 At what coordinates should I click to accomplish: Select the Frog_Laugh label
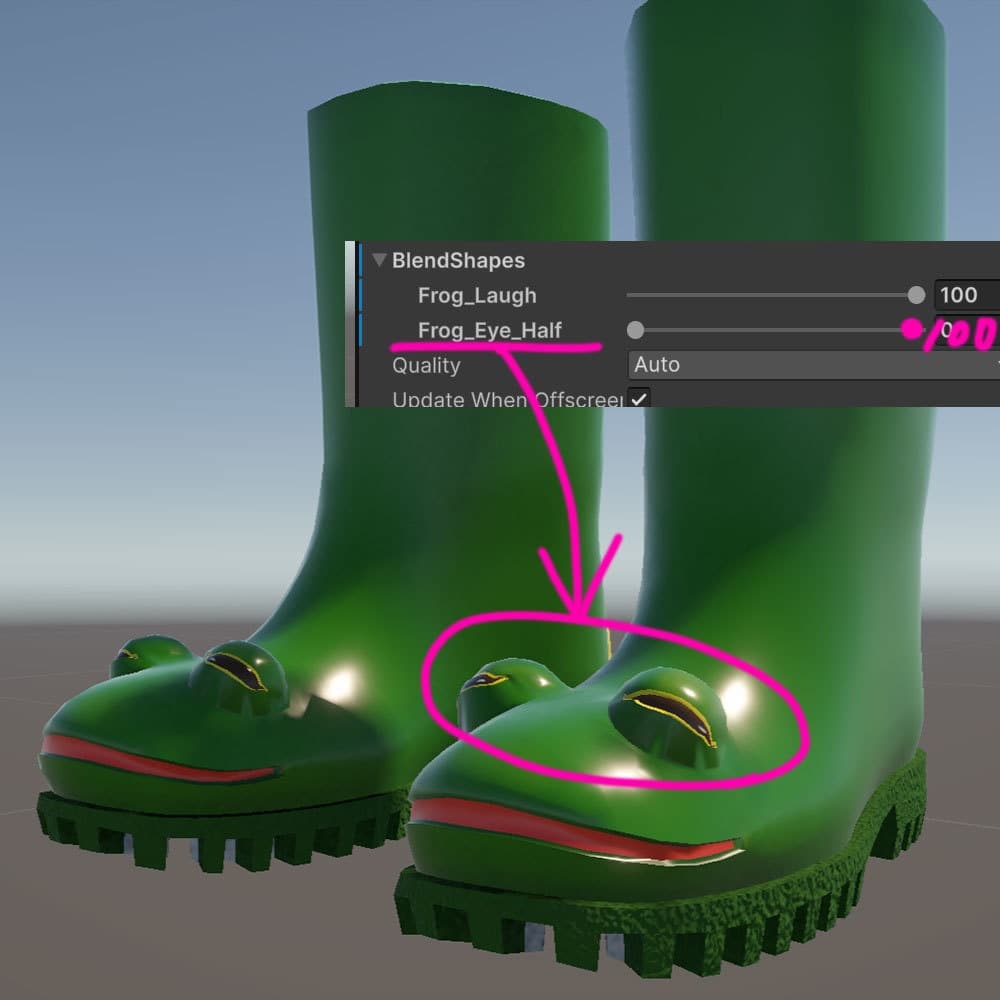[x=477, y=295]
